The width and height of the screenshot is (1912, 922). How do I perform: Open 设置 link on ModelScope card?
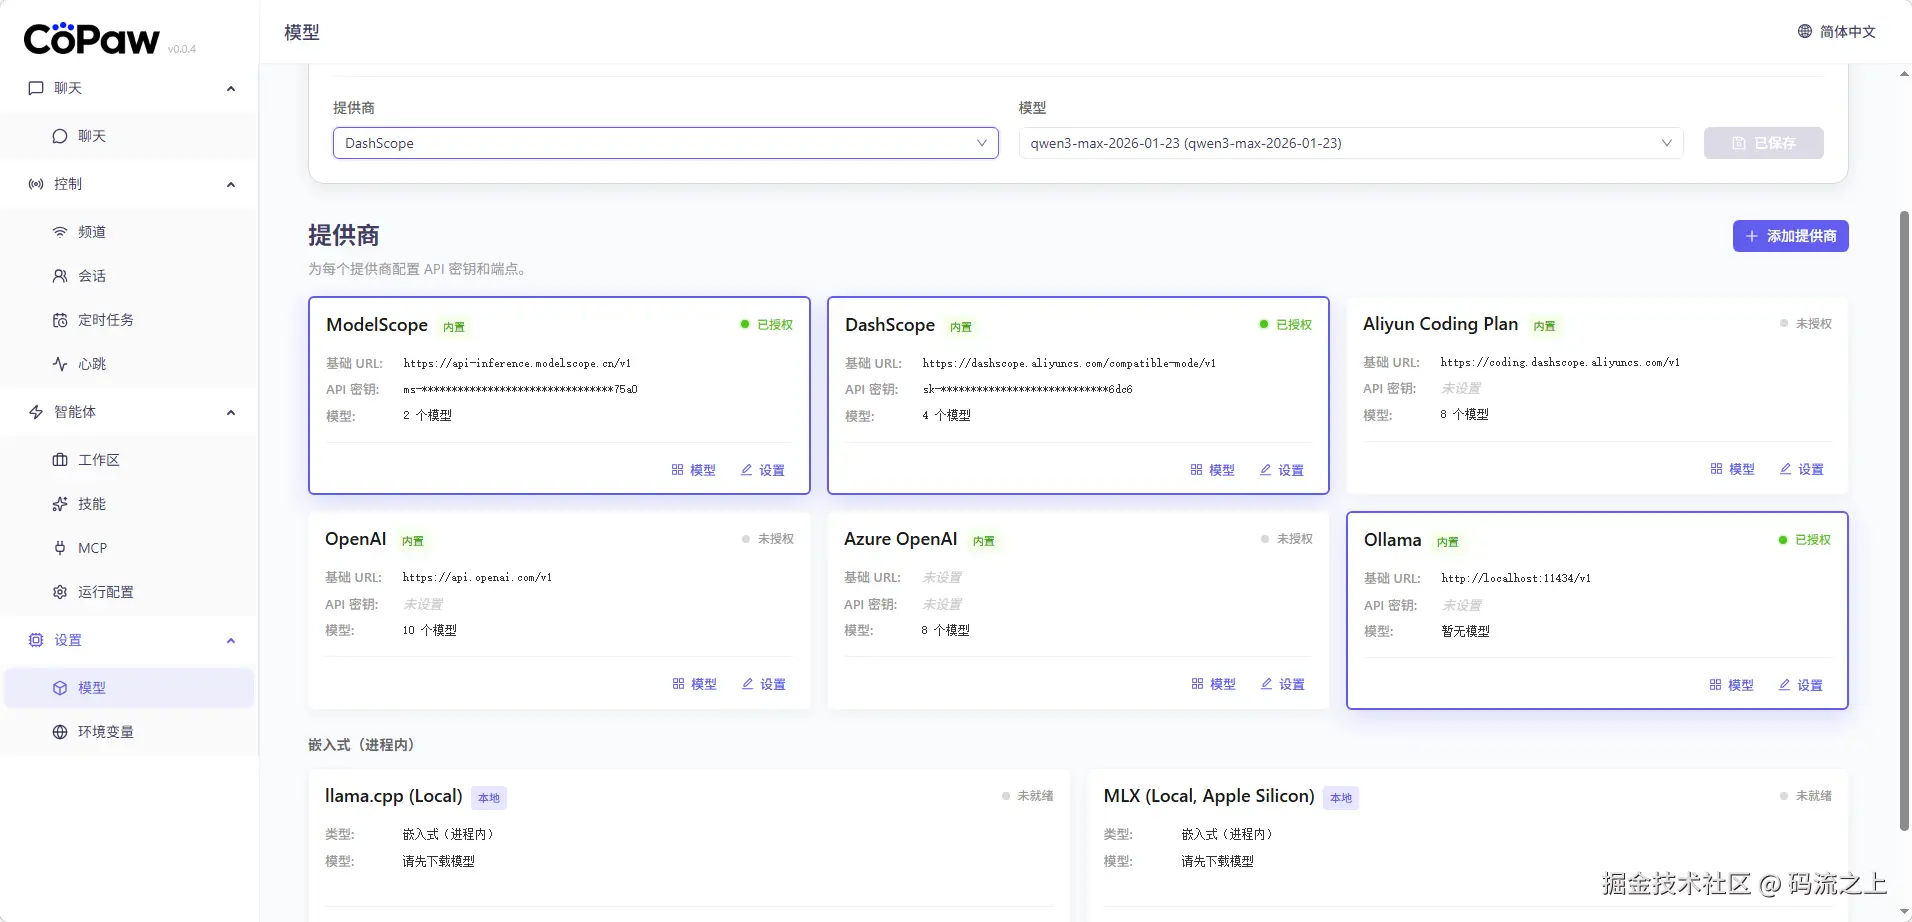click(762, 470)
